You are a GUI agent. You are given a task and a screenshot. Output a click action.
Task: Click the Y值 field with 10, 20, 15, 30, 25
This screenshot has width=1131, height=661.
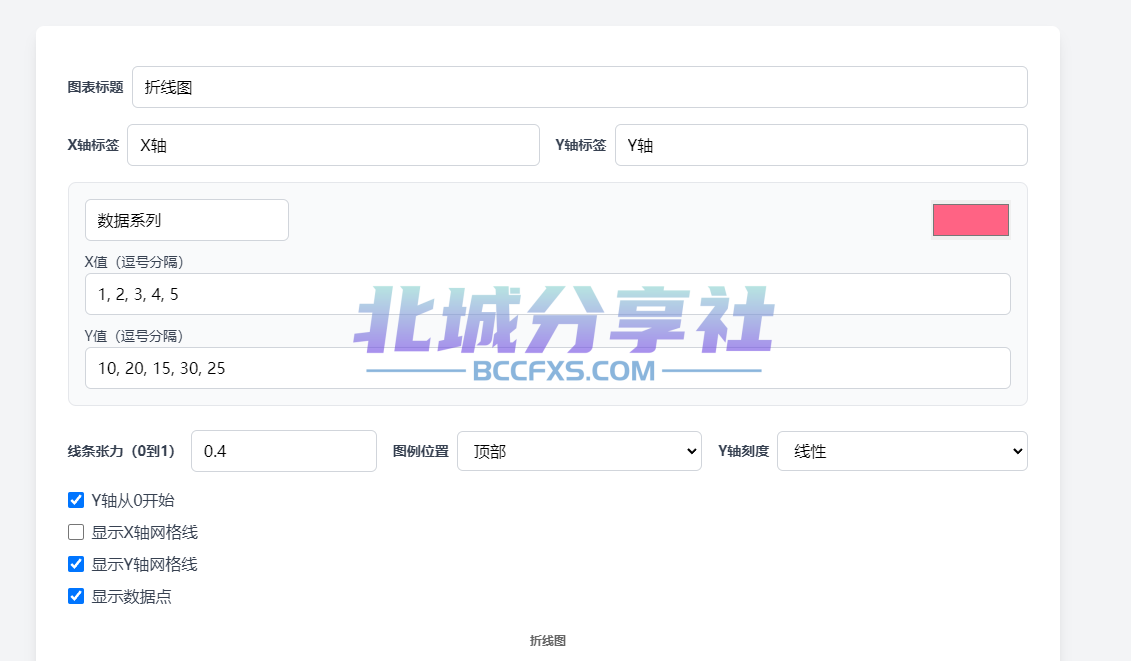click(547, 368)
